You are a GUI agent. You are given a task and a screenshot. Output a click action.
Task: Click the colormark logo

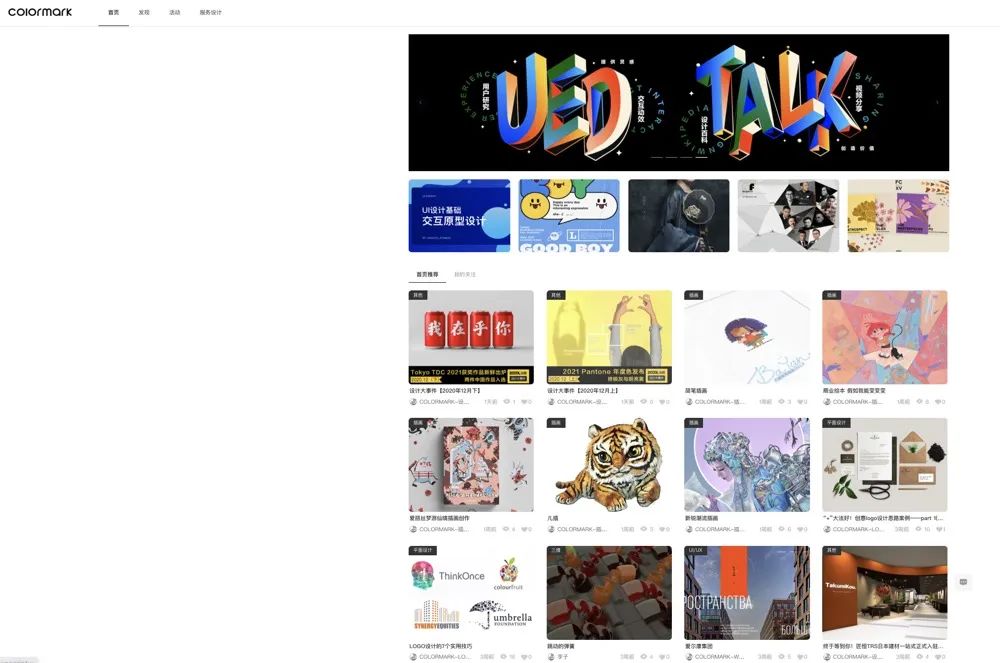[40, 12]
